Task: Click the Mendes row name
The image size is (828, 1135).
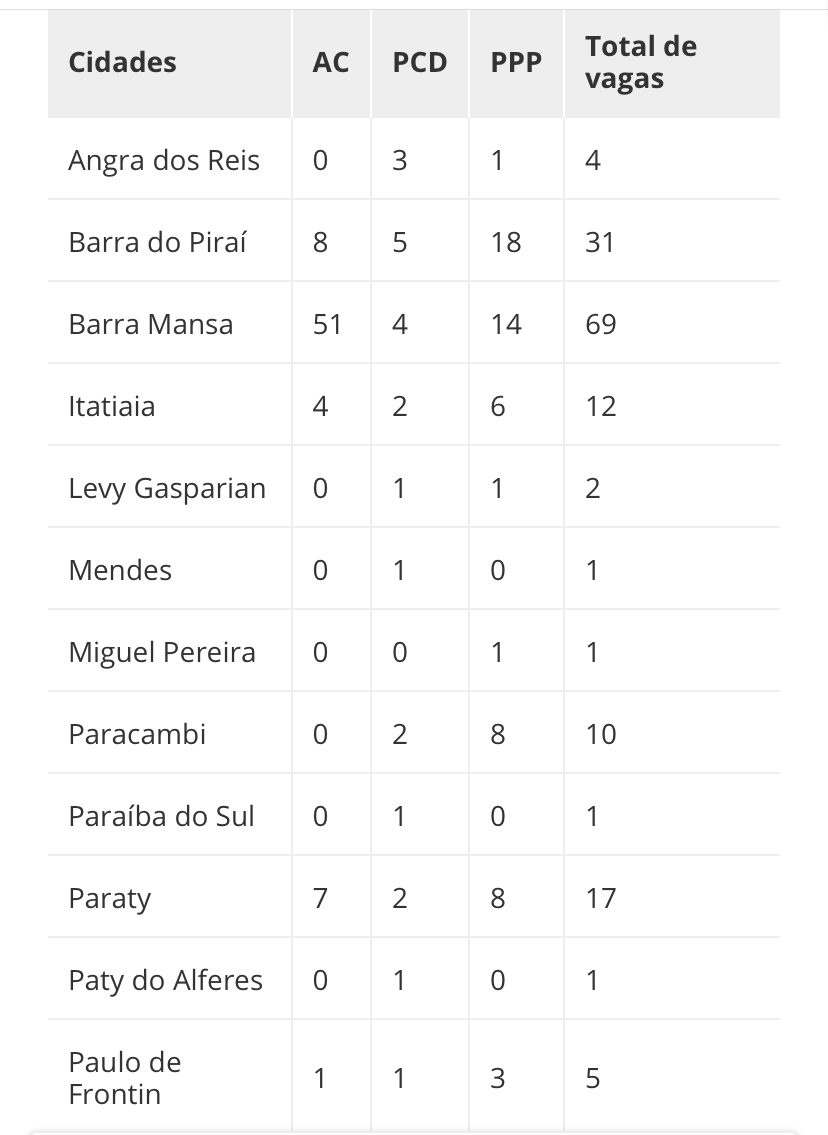Action: point(120,570)
